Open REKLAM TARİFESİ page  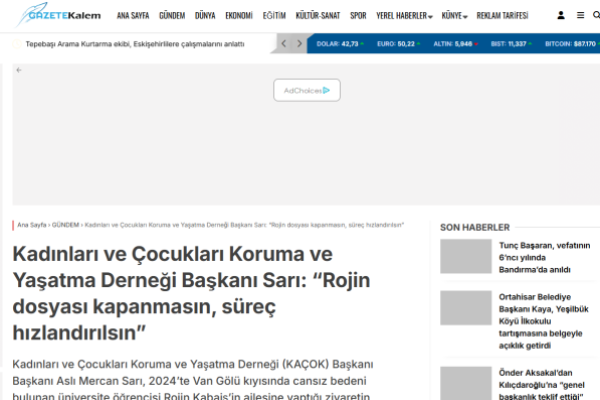pos(502,16)
